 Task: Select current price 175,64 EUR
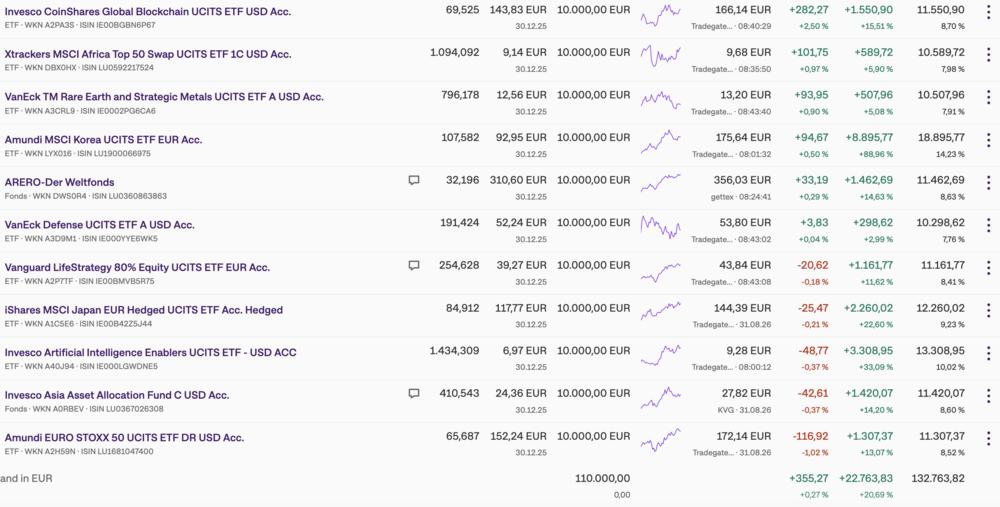click(x=743, y=137)
